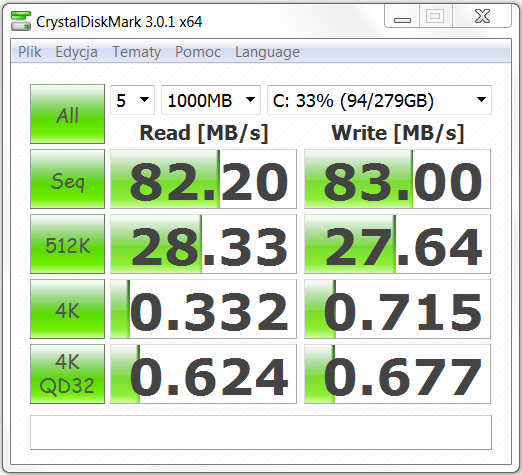Screen dimensions: 522x475
Task: Open the Plik menu
Action: pyautogui.click(x=30, y=52)
